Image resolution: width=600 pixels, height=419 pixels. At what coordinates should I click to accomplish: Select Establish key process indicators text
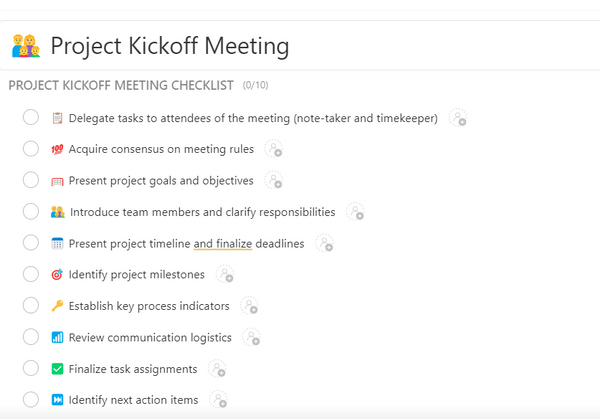click(x=149, y=306)
